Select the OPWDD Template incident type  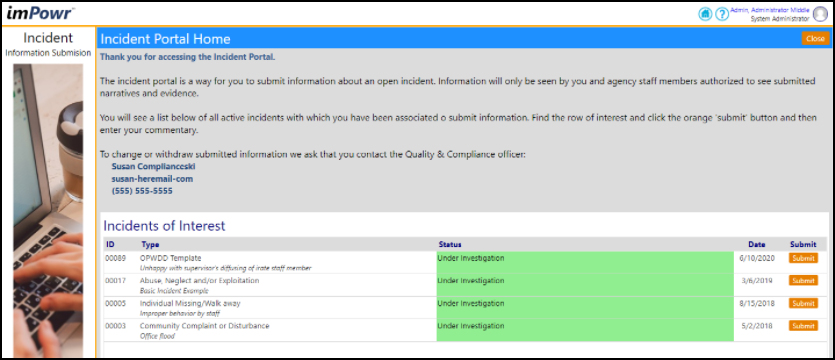tap(170, 258)
